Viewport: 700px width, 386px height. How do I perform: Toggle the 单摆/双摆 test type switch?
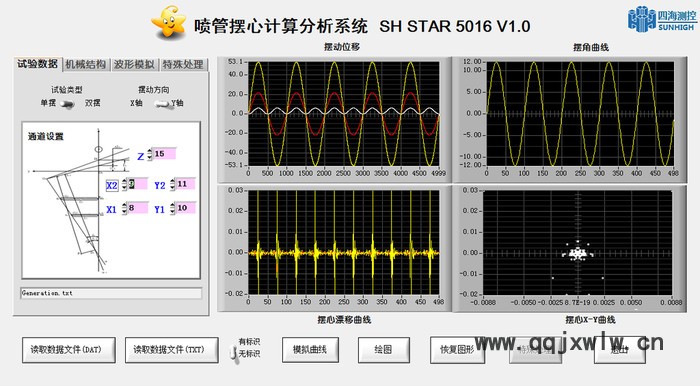[x=67, y=104]
